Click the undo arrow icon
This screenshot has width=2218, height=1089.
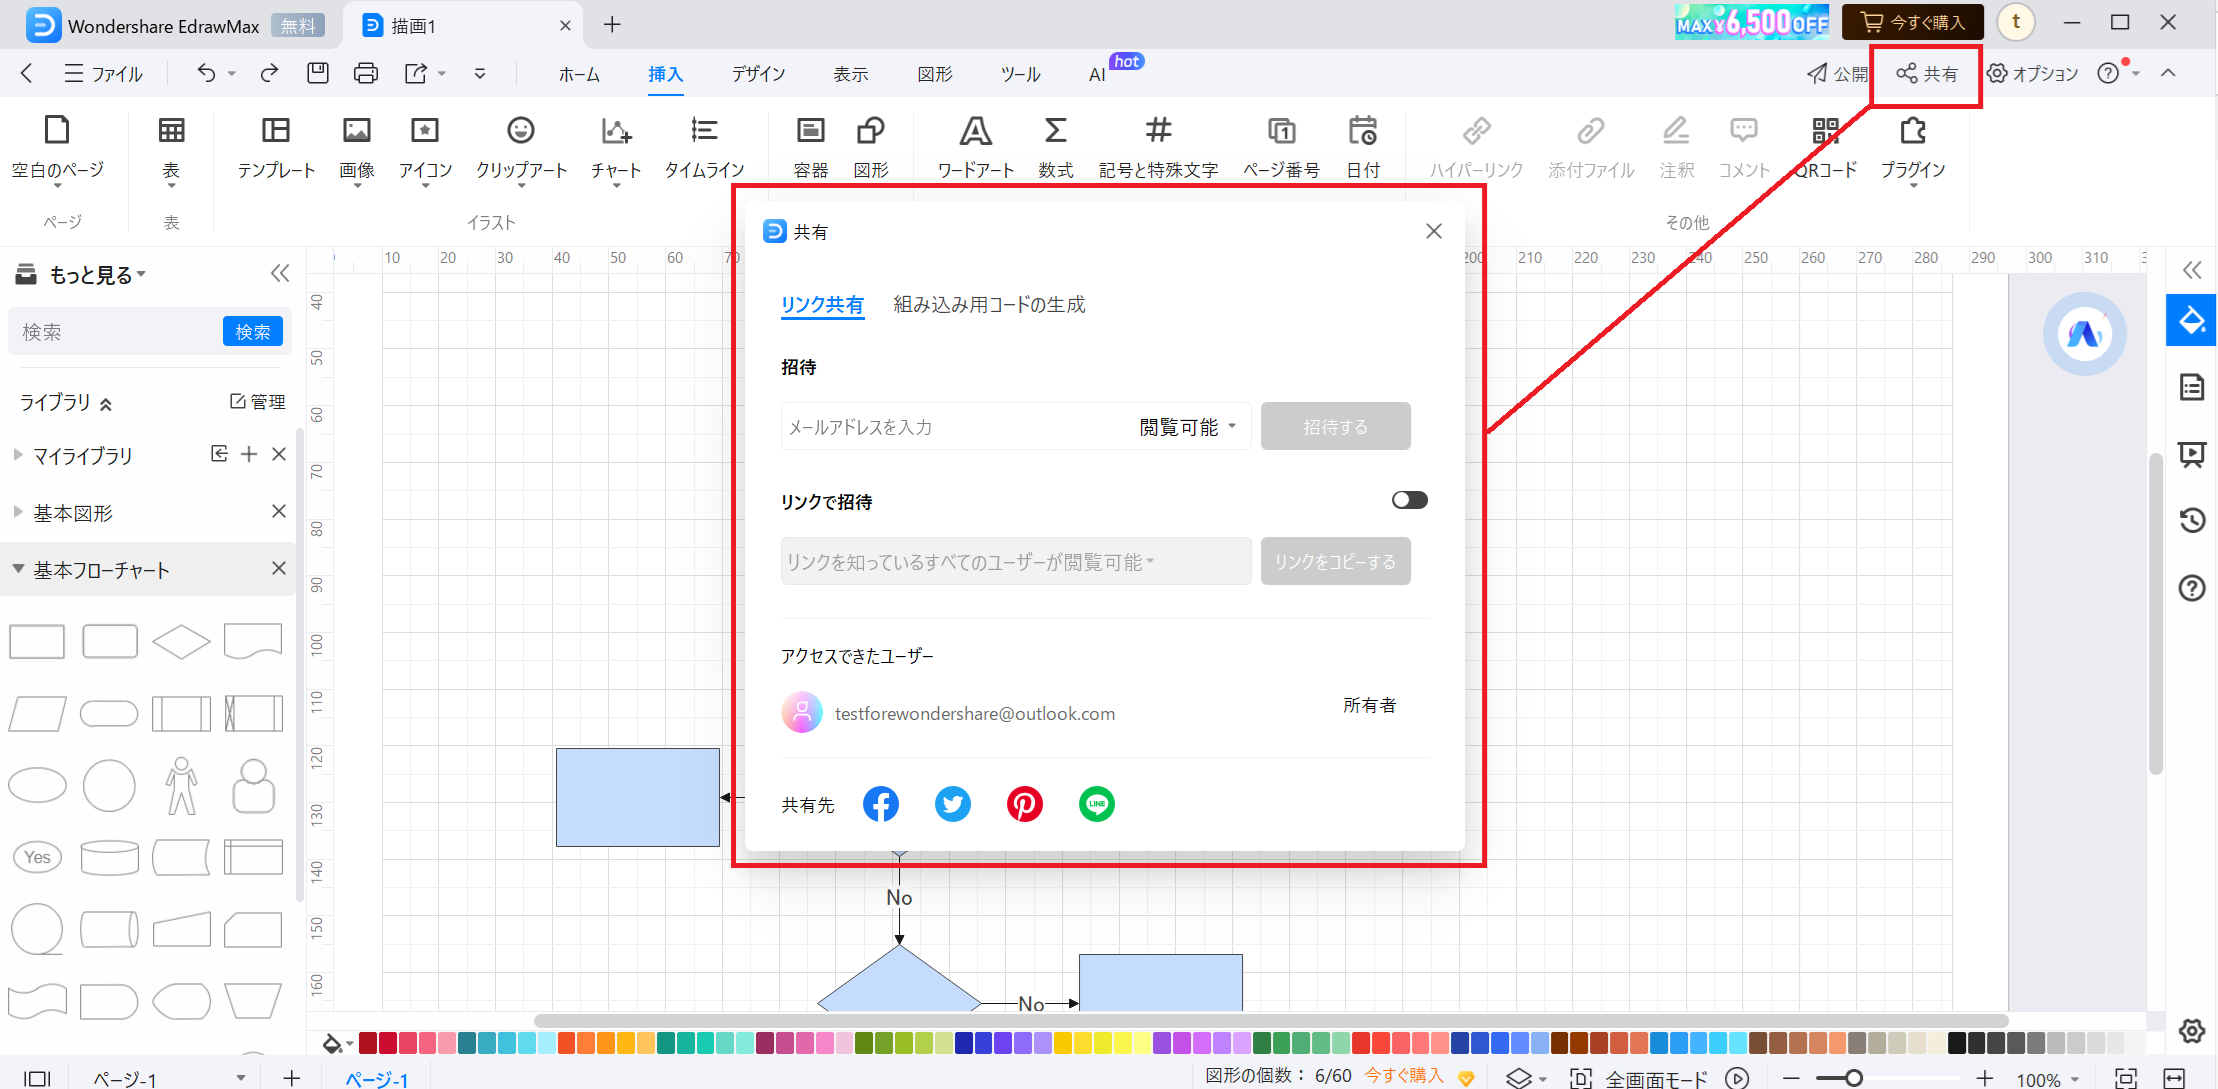[x=206, y=73]
